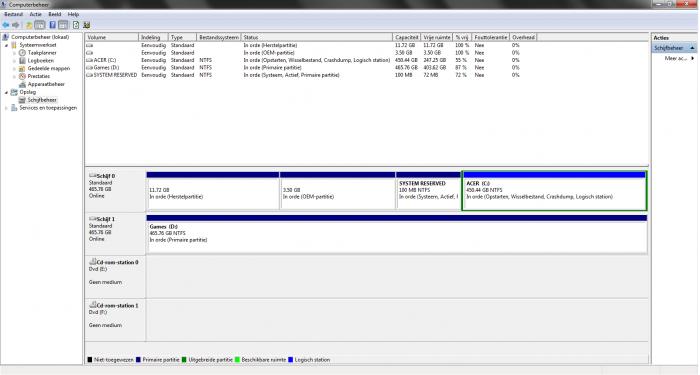This screenshot has width=700, height=375.
Task: Click the Forward arrow in the toolbar
Action: (16, 25)
